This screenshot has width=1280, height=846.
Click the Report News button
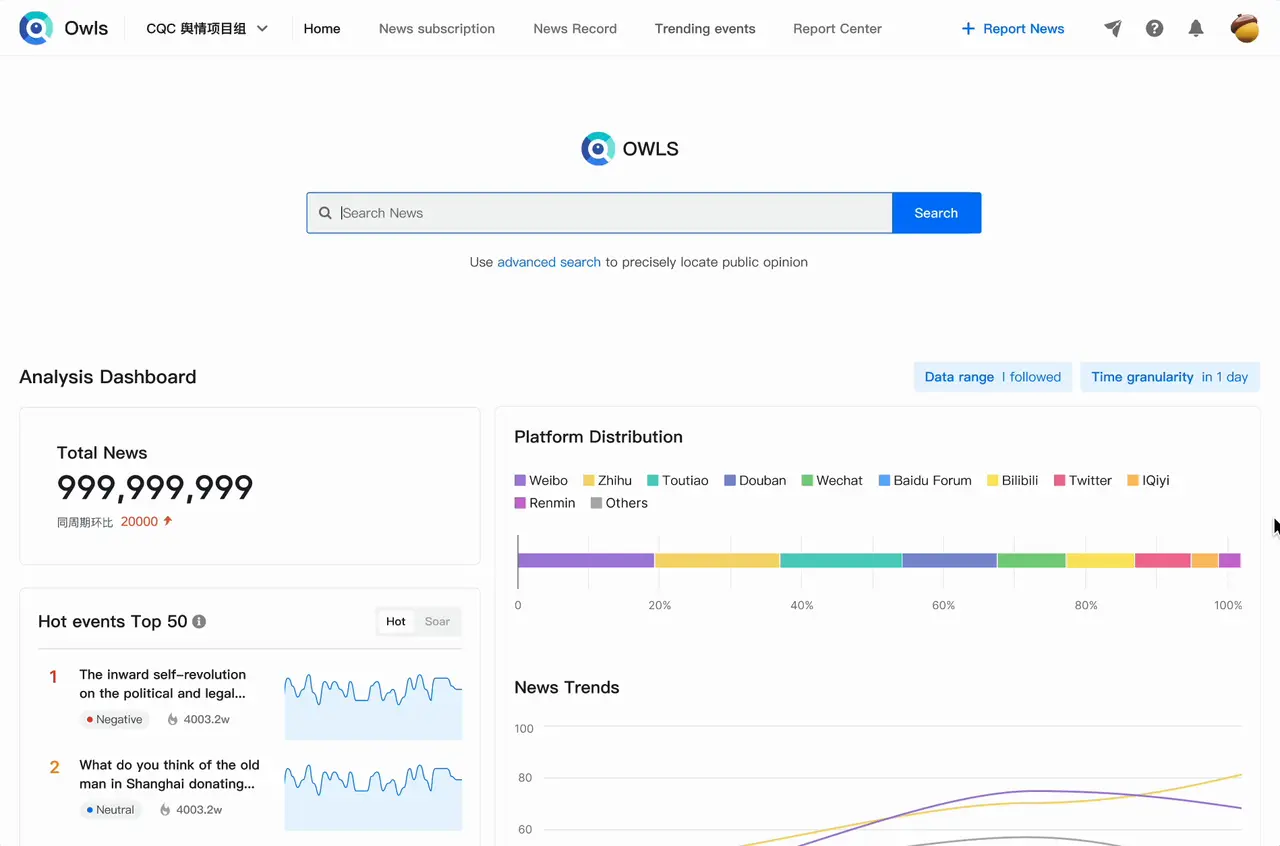coord(1012,29)
